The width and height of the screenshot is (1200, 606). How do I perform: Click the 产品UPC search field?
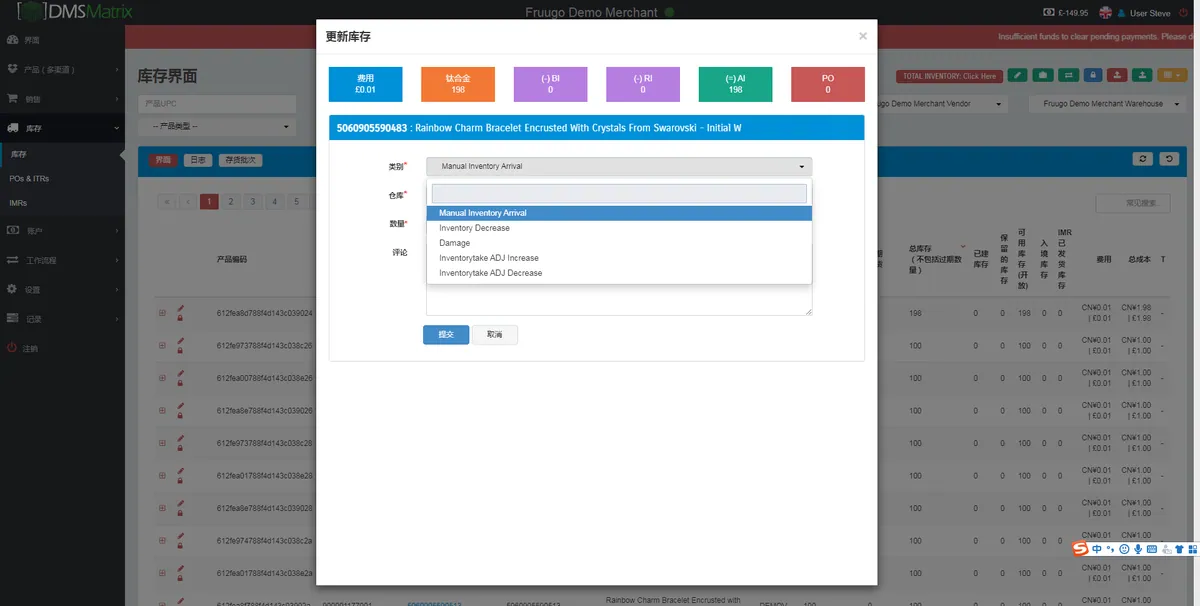tap(216, 104)
